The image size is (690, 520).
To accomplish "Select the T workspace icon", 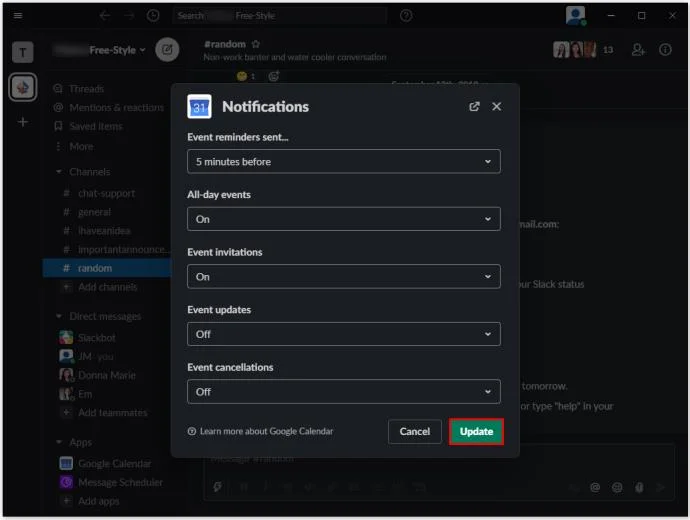I will (22, 52).
